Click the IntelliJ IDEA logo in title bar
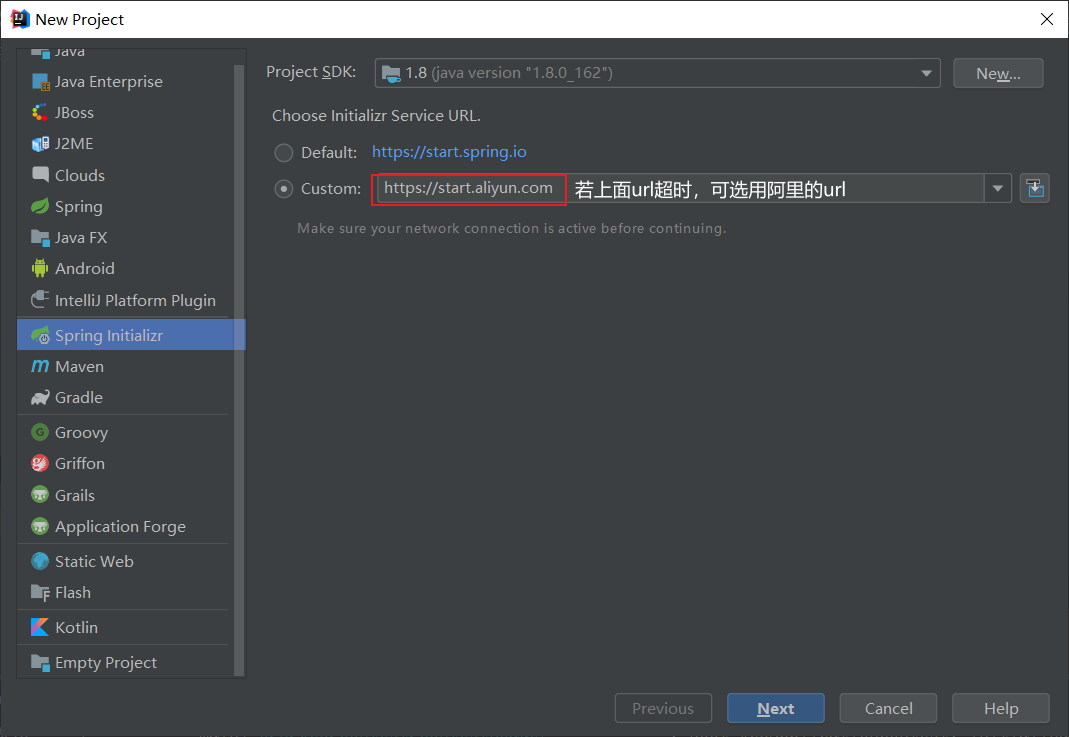Image resolution: width=1069 pixels, height=737 pixels. [x=20, y=19]
